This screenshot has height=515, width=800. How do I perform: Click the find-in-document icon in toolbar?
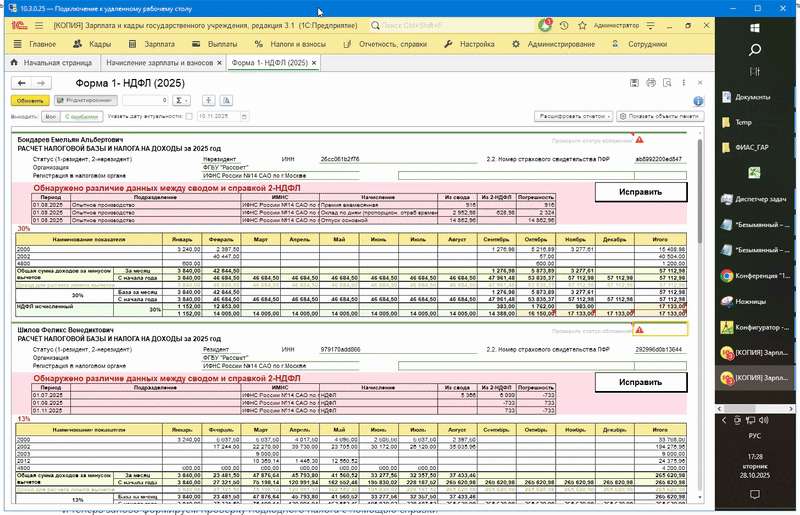point(227,101)
